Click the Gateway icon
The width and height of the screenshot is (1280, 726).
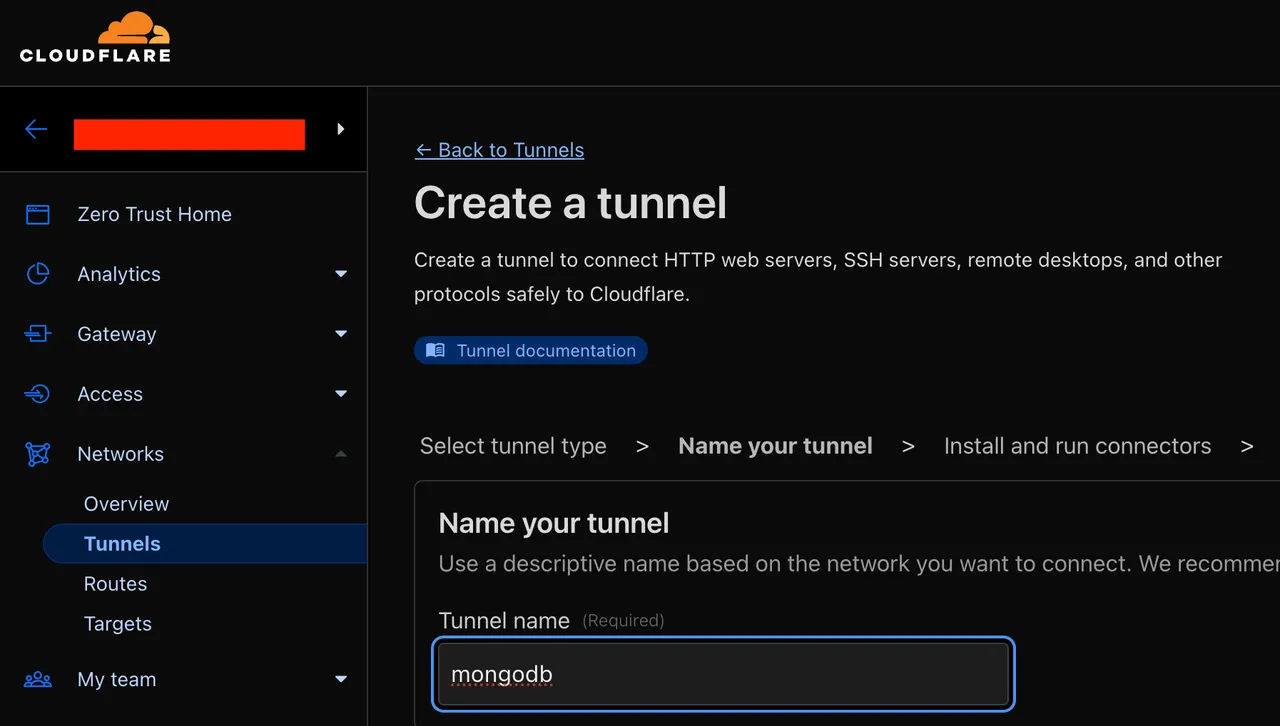[38, 334]
